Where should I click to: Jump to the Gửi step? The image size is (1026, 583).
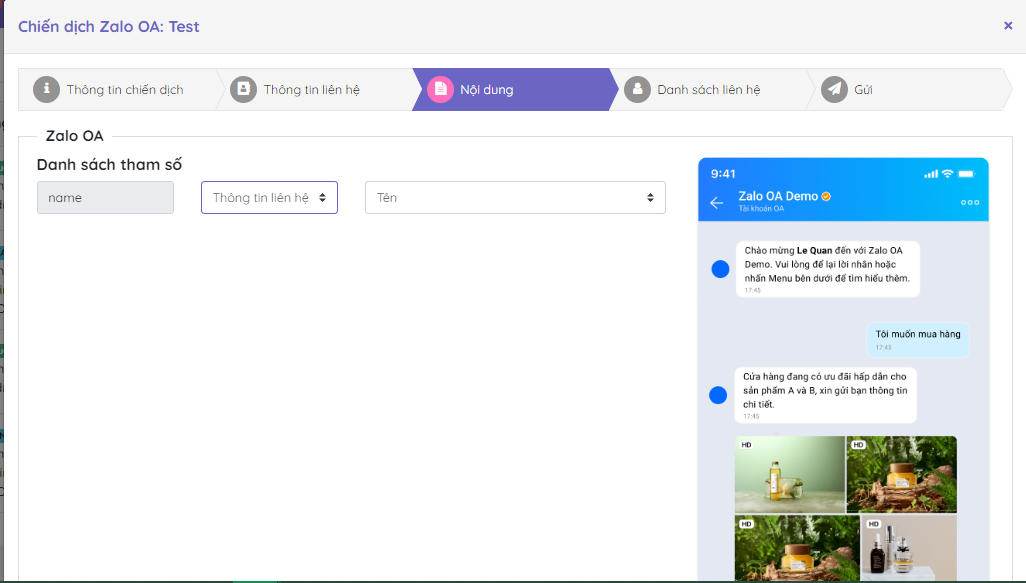click(910, 90)
